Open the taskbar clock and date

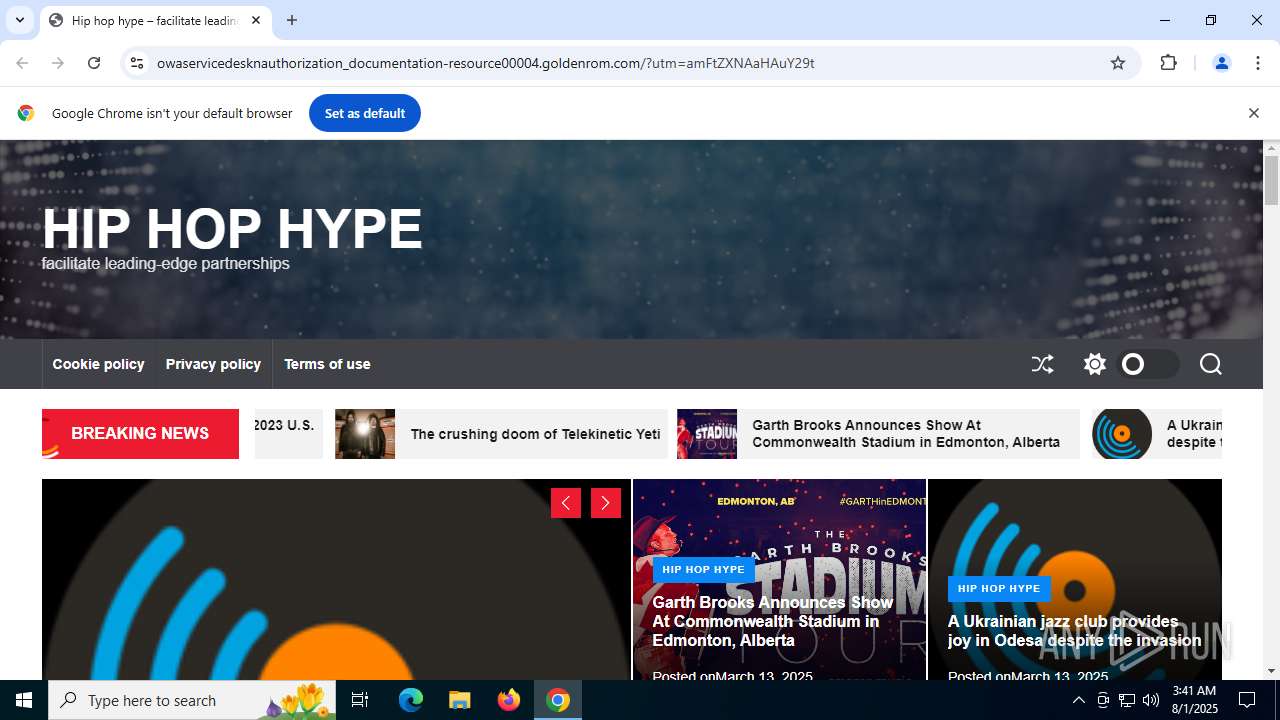click(1194, 700)
